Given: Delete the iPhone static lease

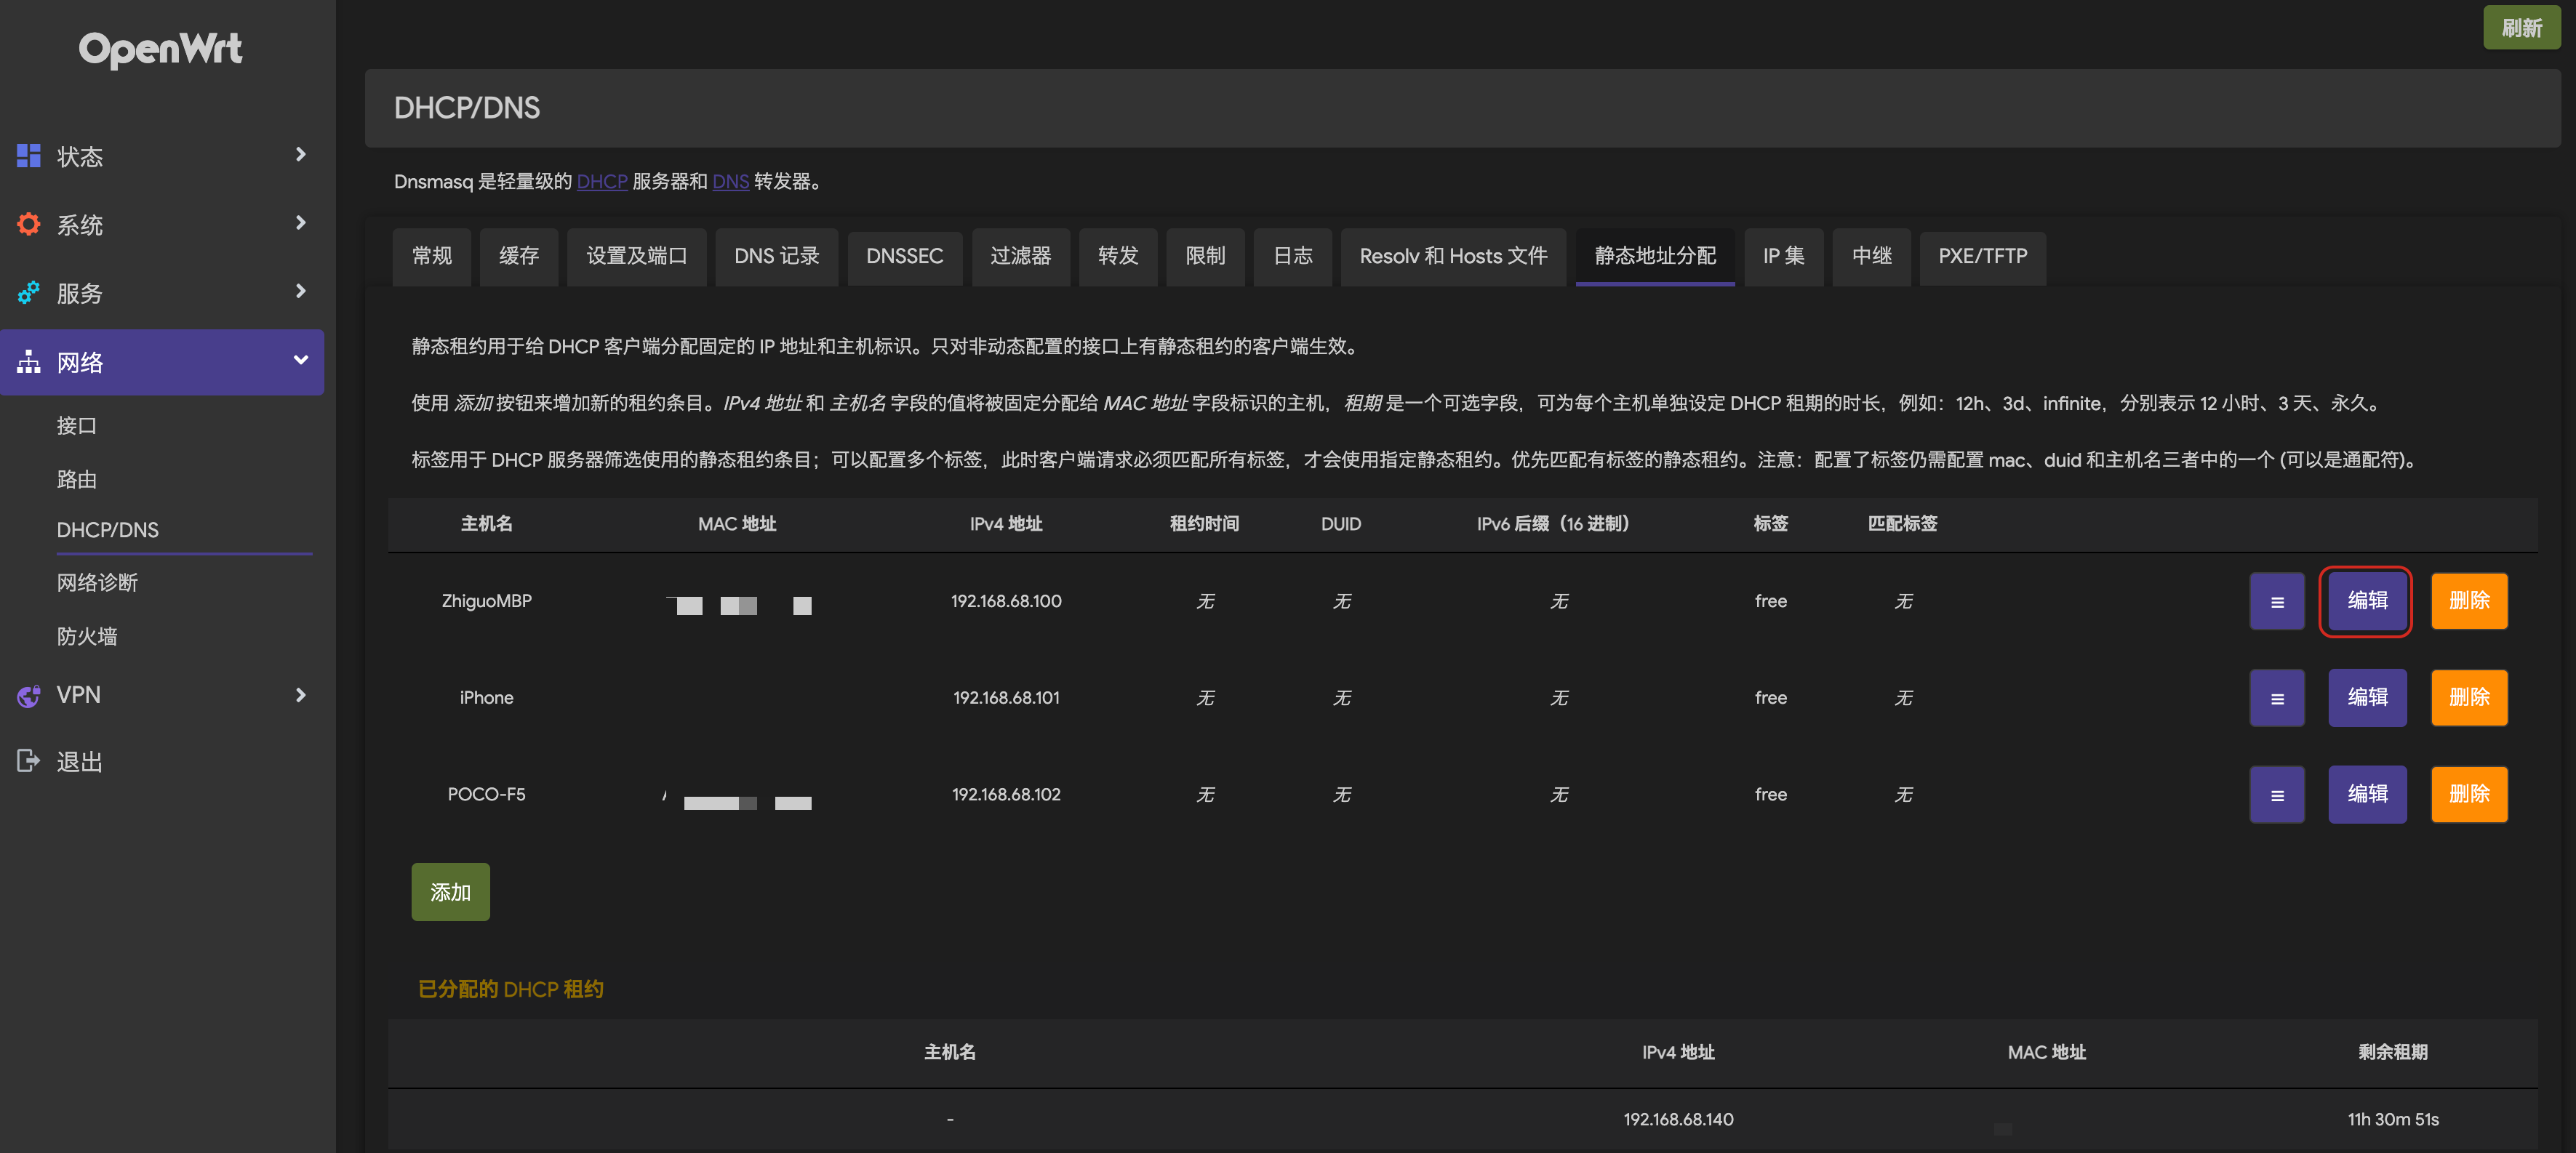Looking at the screenshot, I should [x=2468, y=698].
